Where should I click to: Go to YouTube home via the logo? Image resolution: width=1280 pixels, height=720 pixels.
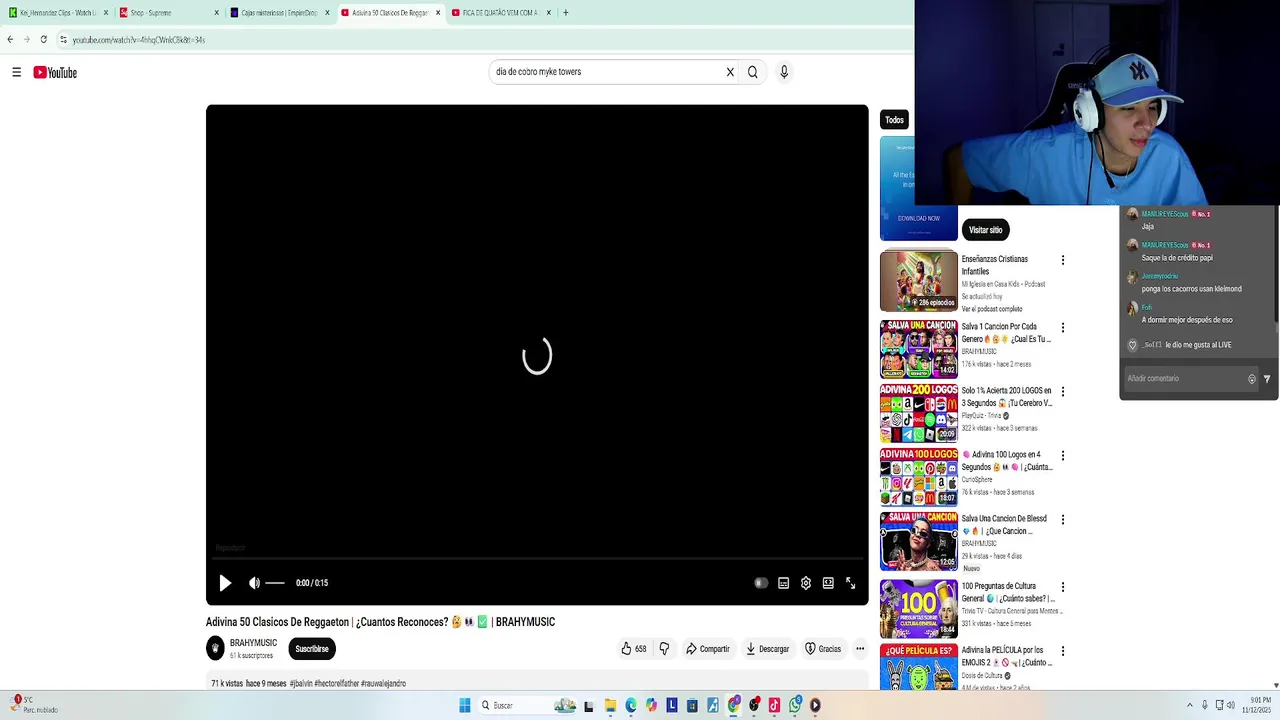(x=55, y=72)
